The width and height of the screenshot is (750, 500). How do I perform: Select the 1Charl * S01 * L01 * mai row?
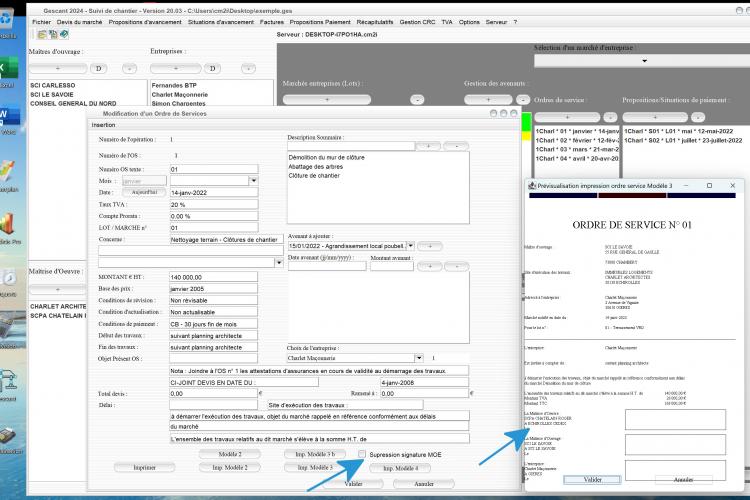(678, 131)
